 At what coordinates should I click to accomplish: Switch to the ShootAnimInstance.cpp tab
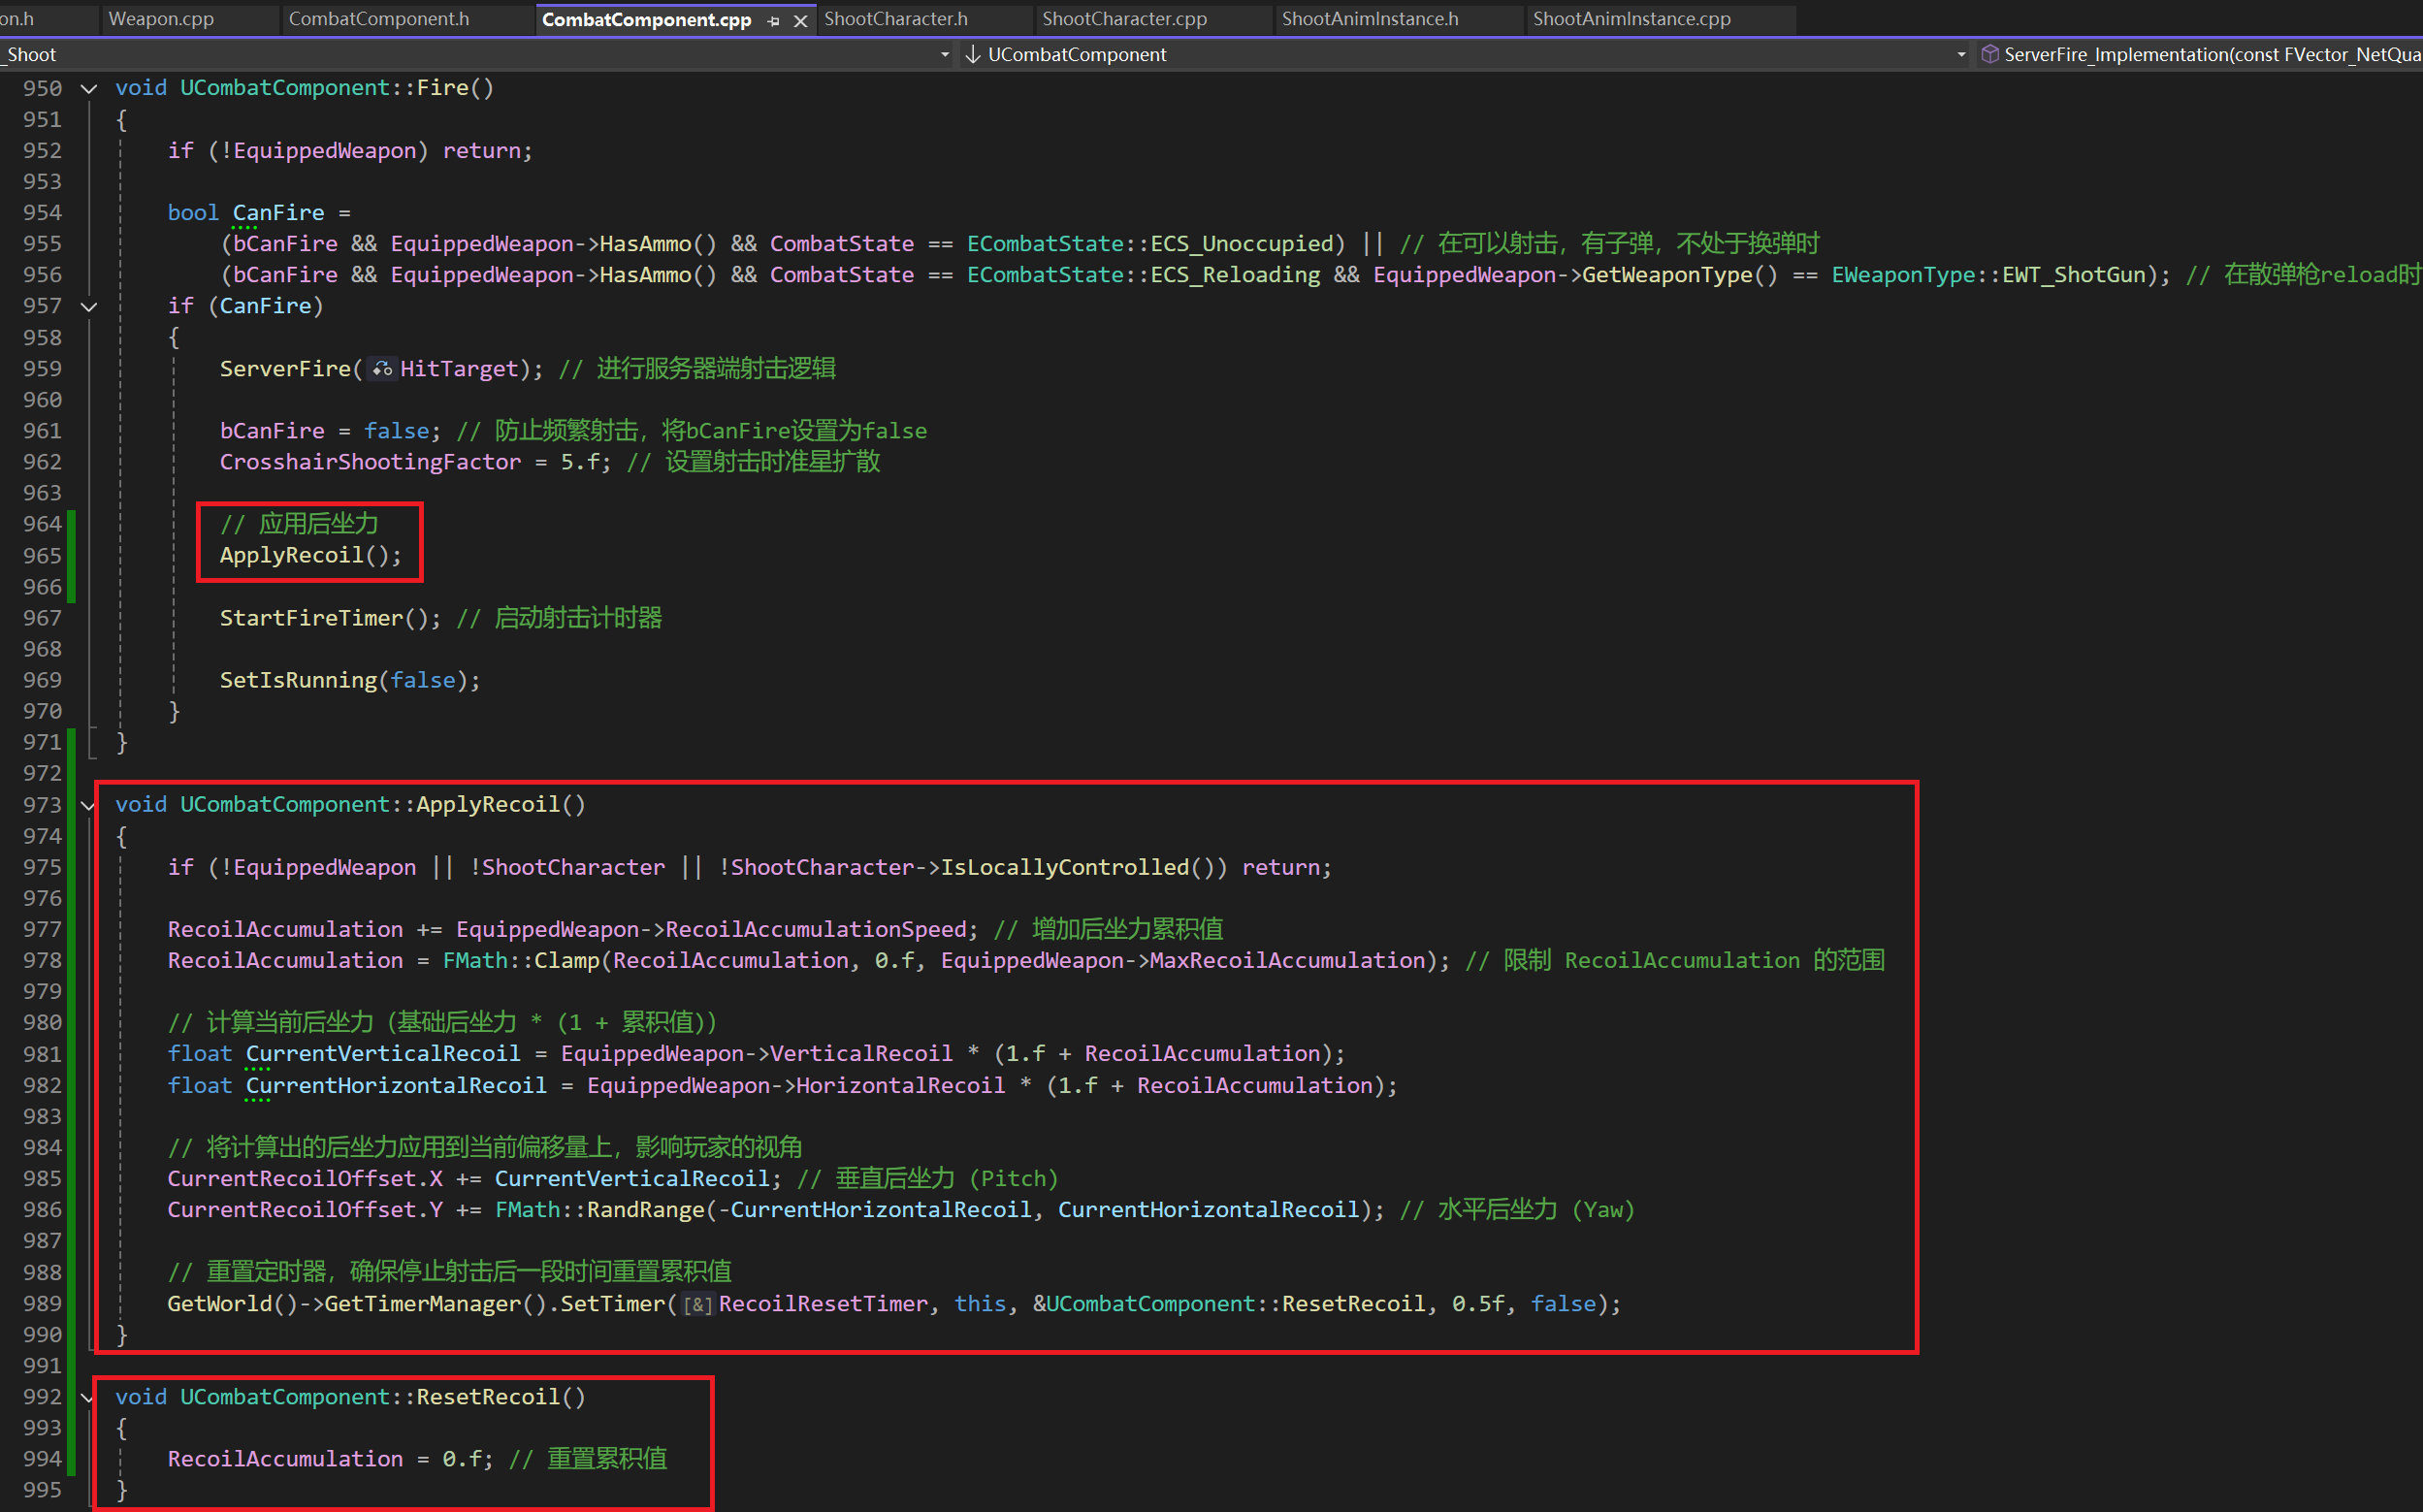click(x=1631, y=19)
